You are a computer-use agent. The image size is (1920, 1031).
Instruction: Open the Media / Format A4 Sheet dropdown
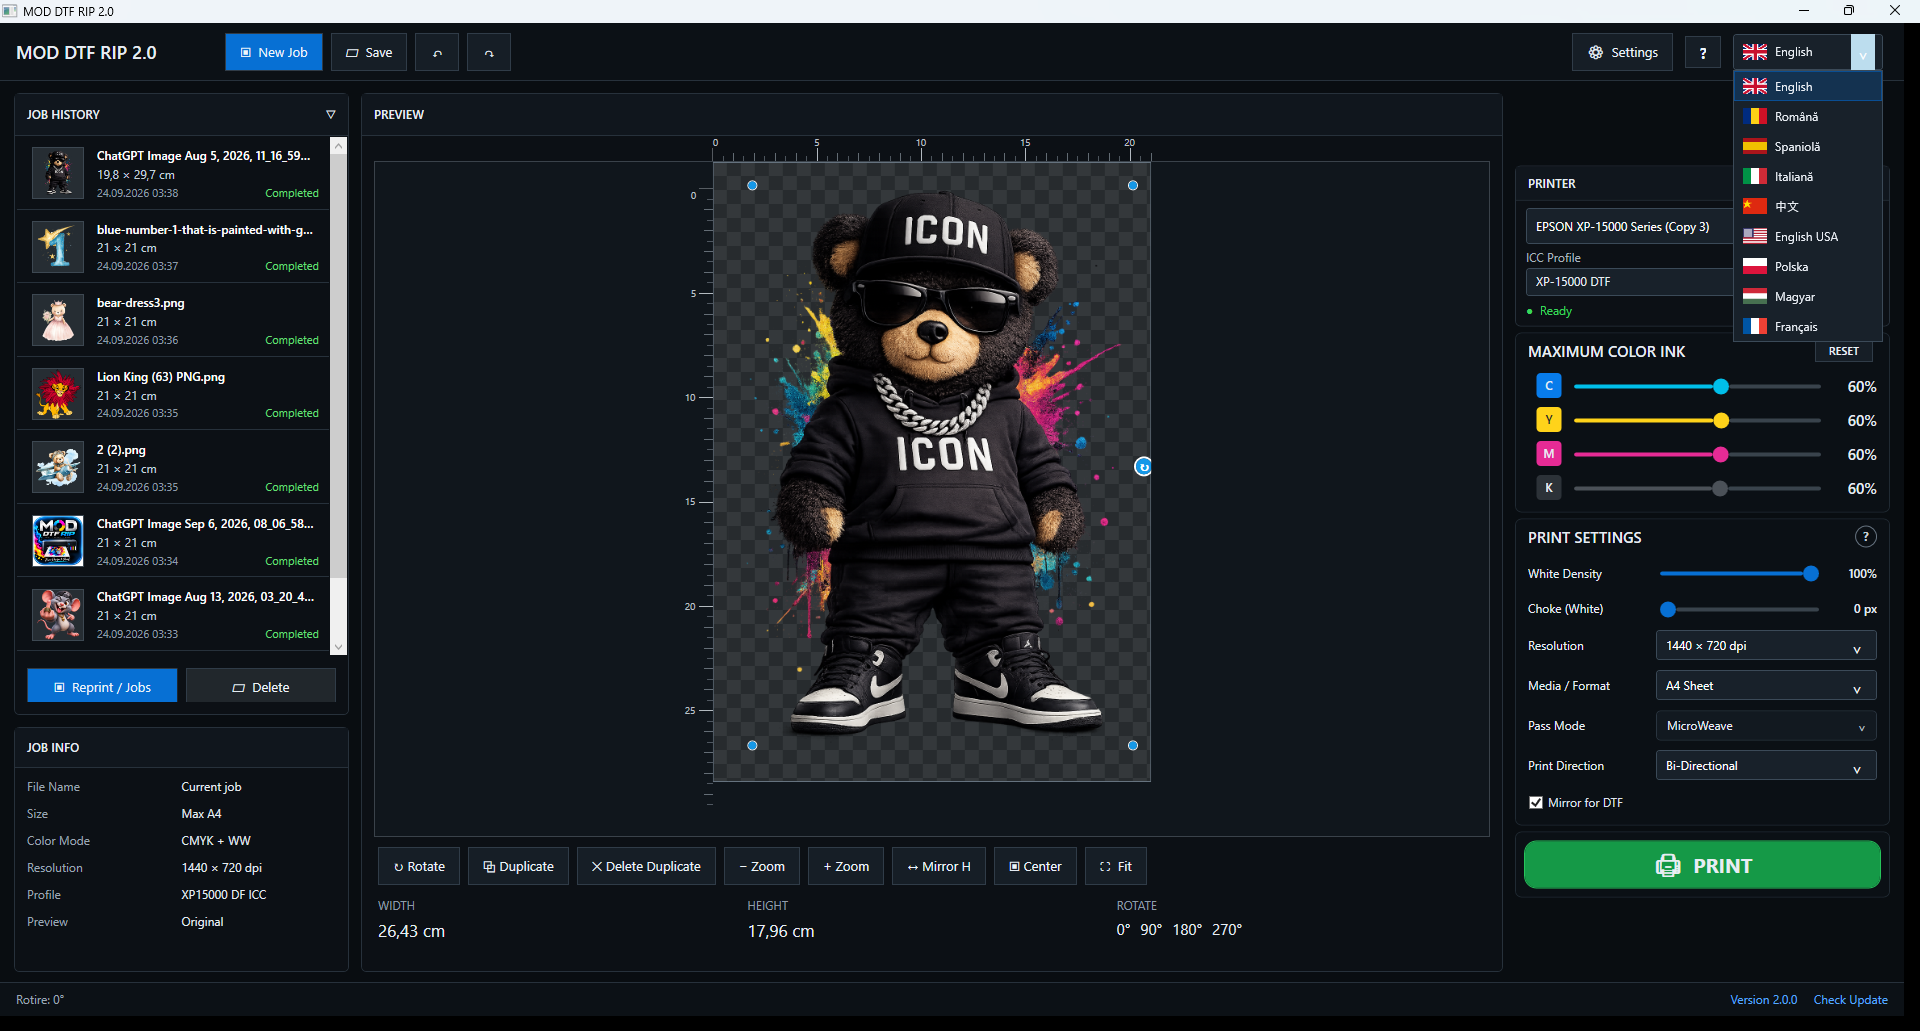1766,686
